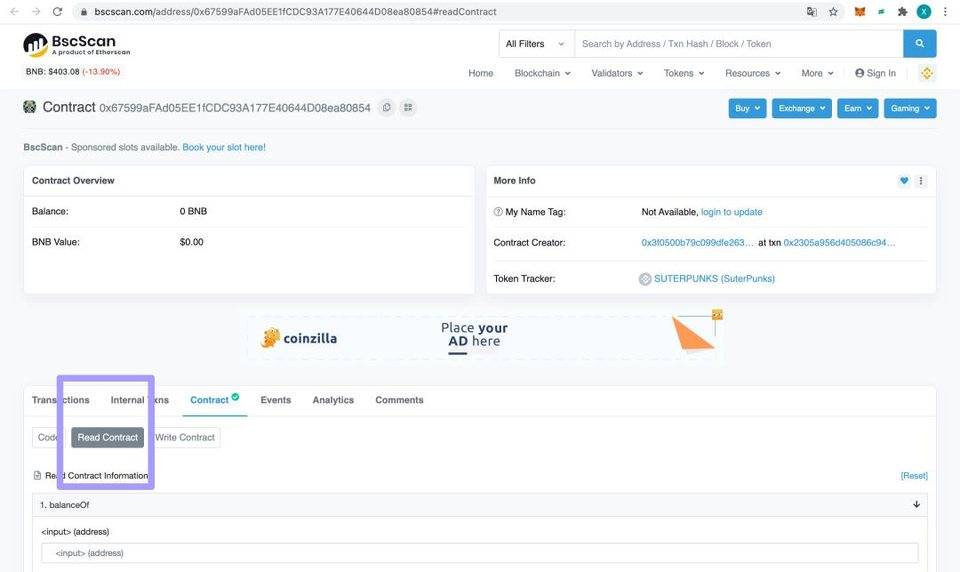Image resolution: width=960 pixels, height=572 pixels.
Task: Expand the Blockchain menu
Action: pos(542,73)
